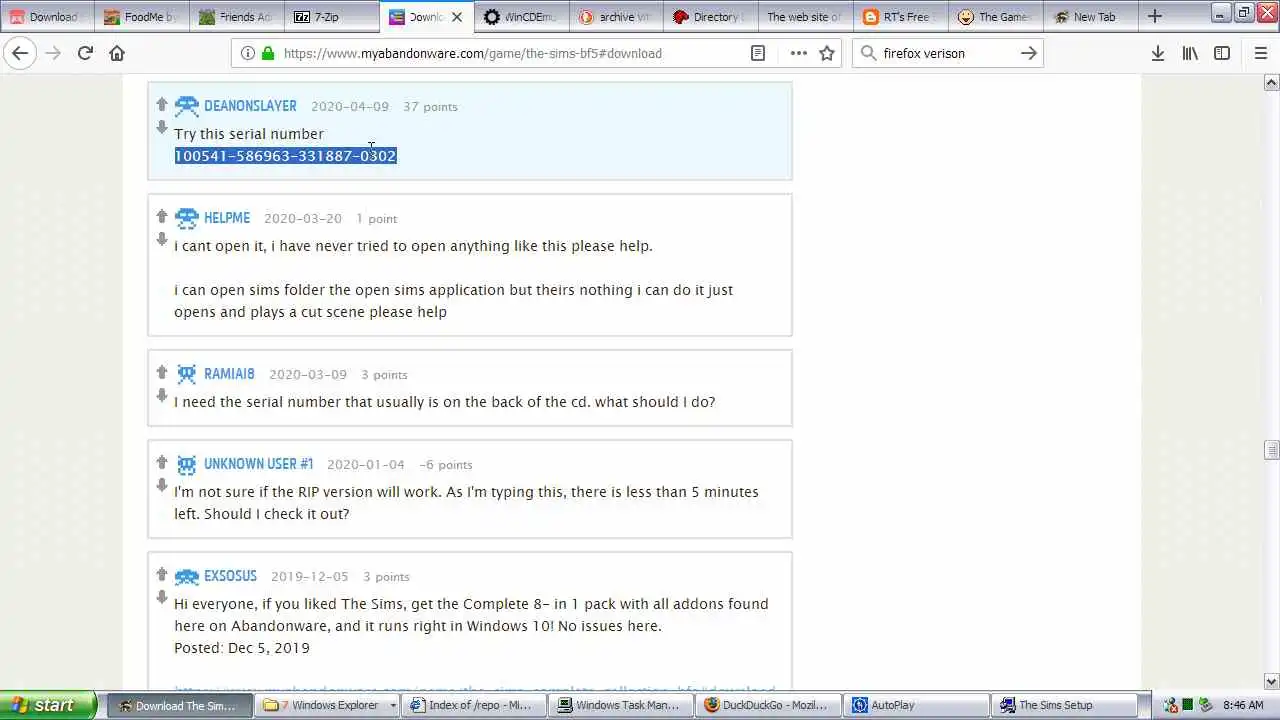
Task: Open the Windows Start menu
Action: coord(48,705)
